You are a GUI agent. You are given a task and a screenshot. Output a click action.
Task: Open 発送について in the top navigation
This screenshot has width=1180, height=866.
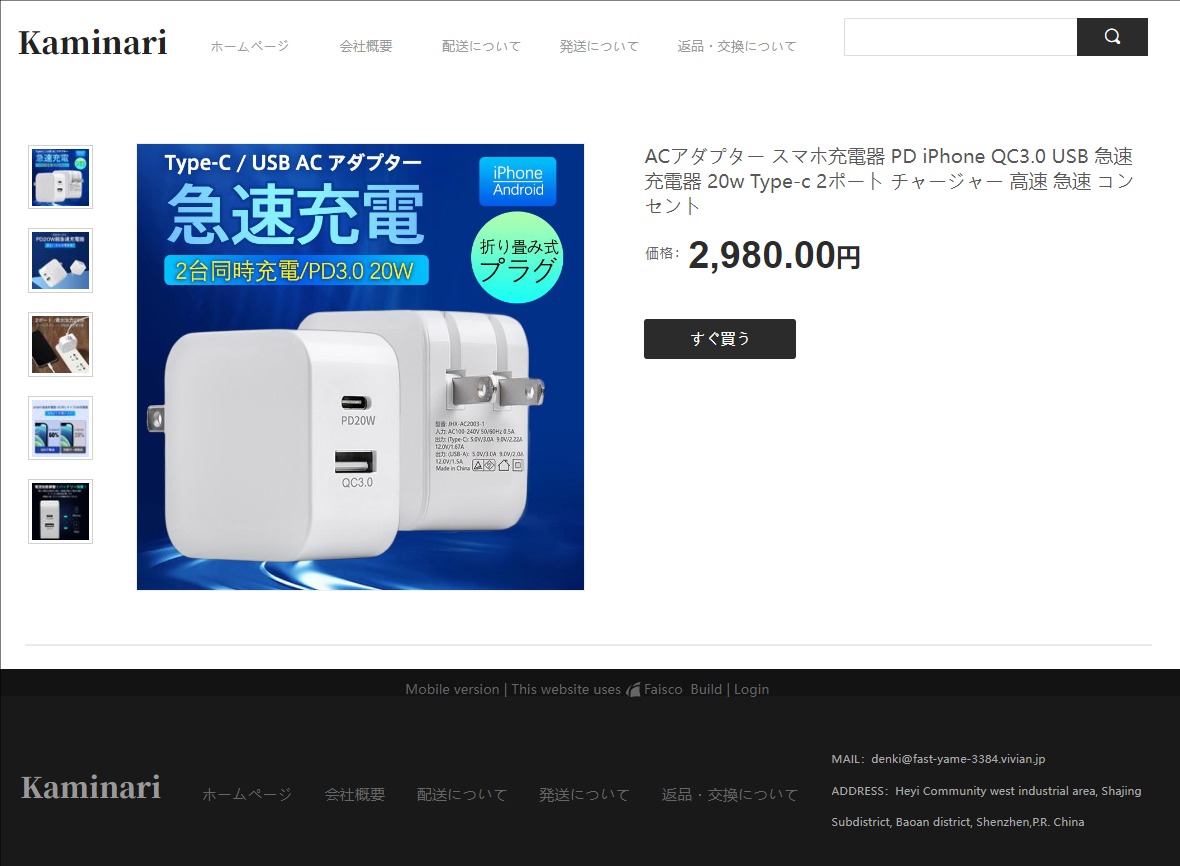(x=599, y=47)
